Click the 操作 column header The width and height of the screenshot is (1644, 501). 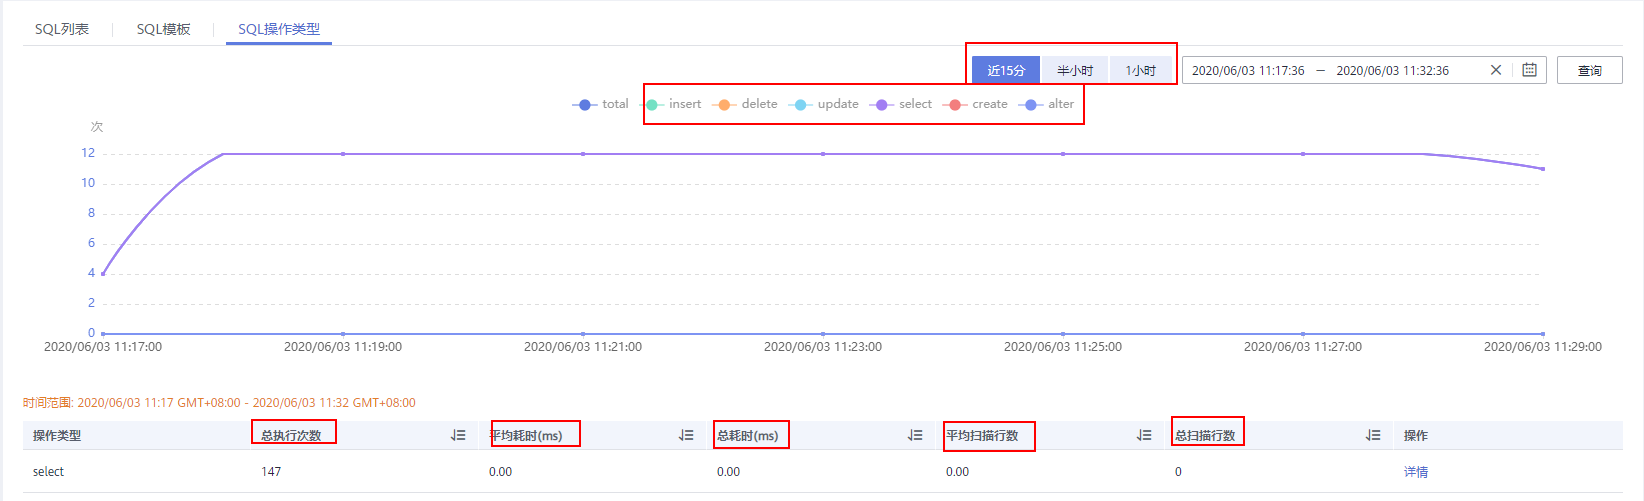(1416, 436)
